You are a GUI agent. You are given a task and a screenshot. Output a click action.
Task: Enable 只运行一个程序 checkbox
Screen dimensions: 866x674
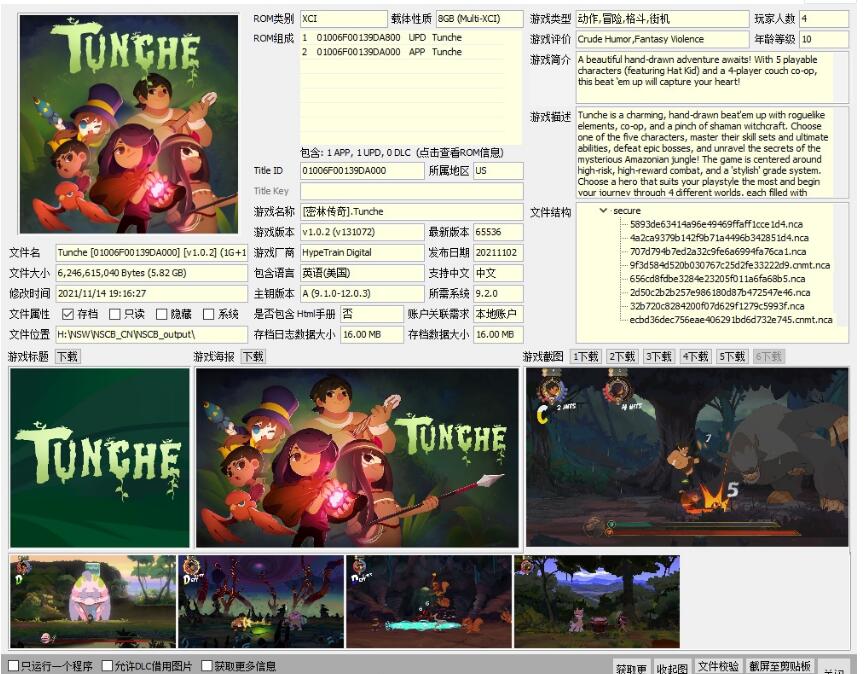click(x=14, y=666)
